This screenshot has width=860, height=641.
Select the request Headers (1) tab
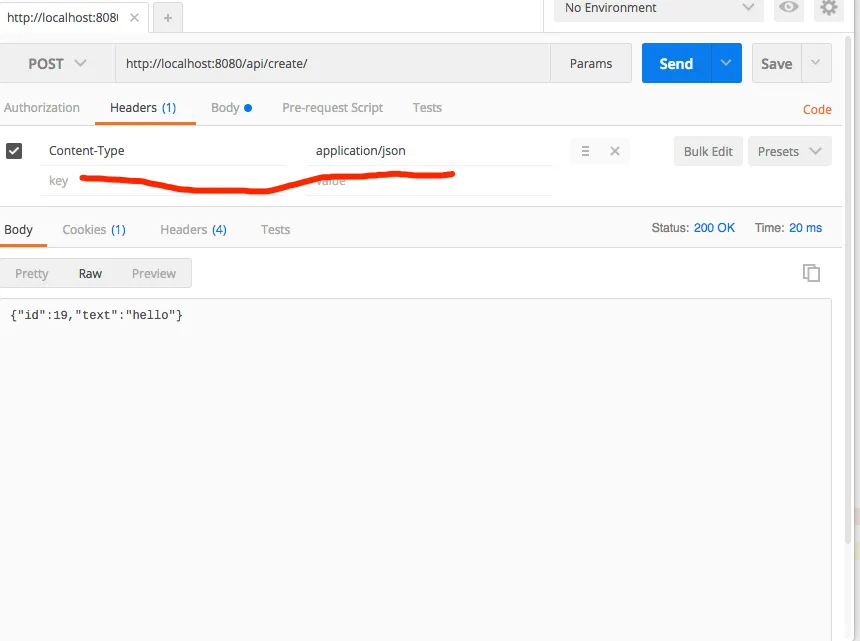(x=143, y=107)
